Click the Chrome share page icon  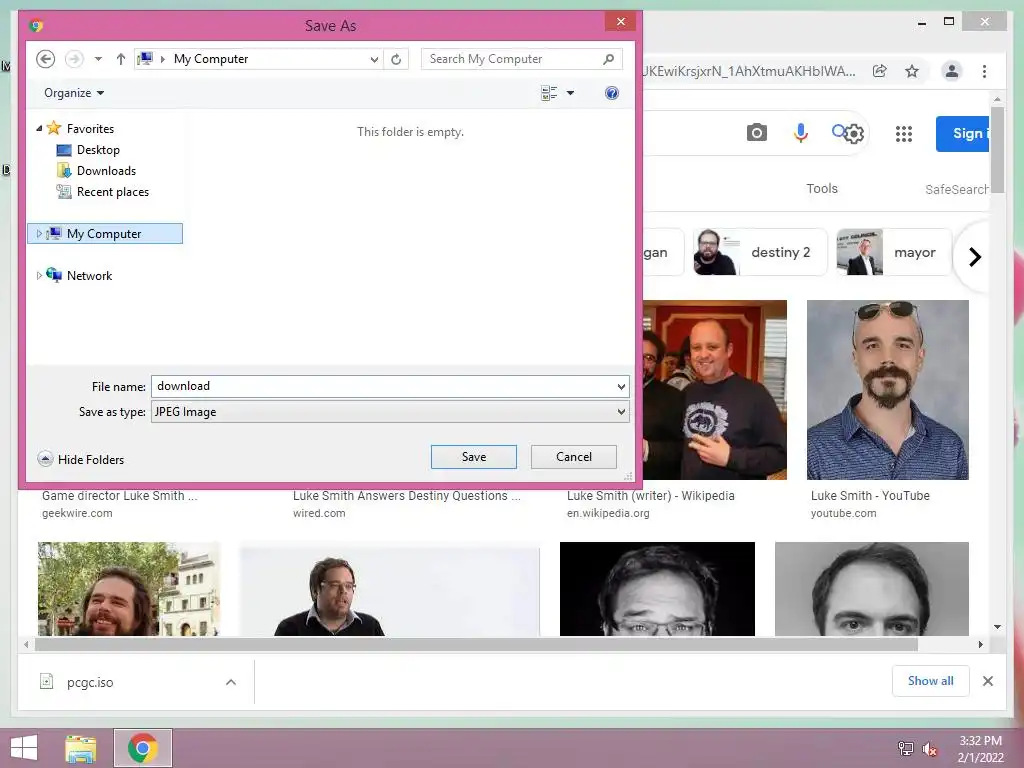880,71
